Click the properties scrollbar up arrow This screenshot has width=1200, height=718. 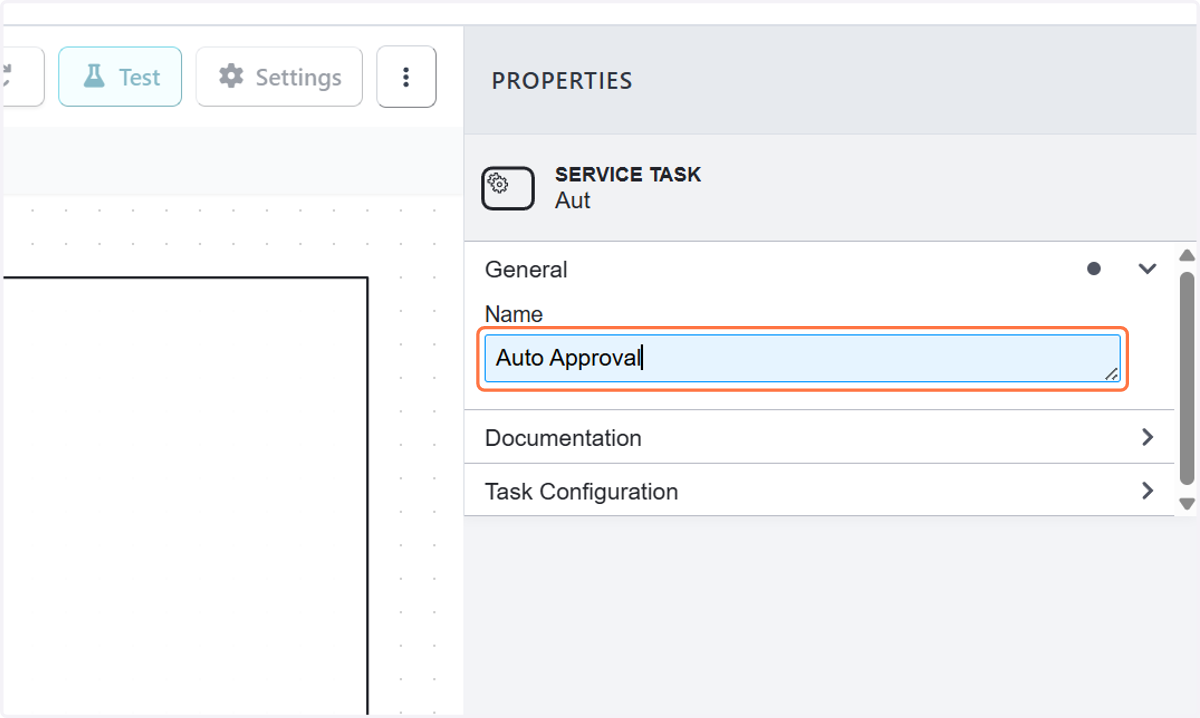click(1187, 255)
